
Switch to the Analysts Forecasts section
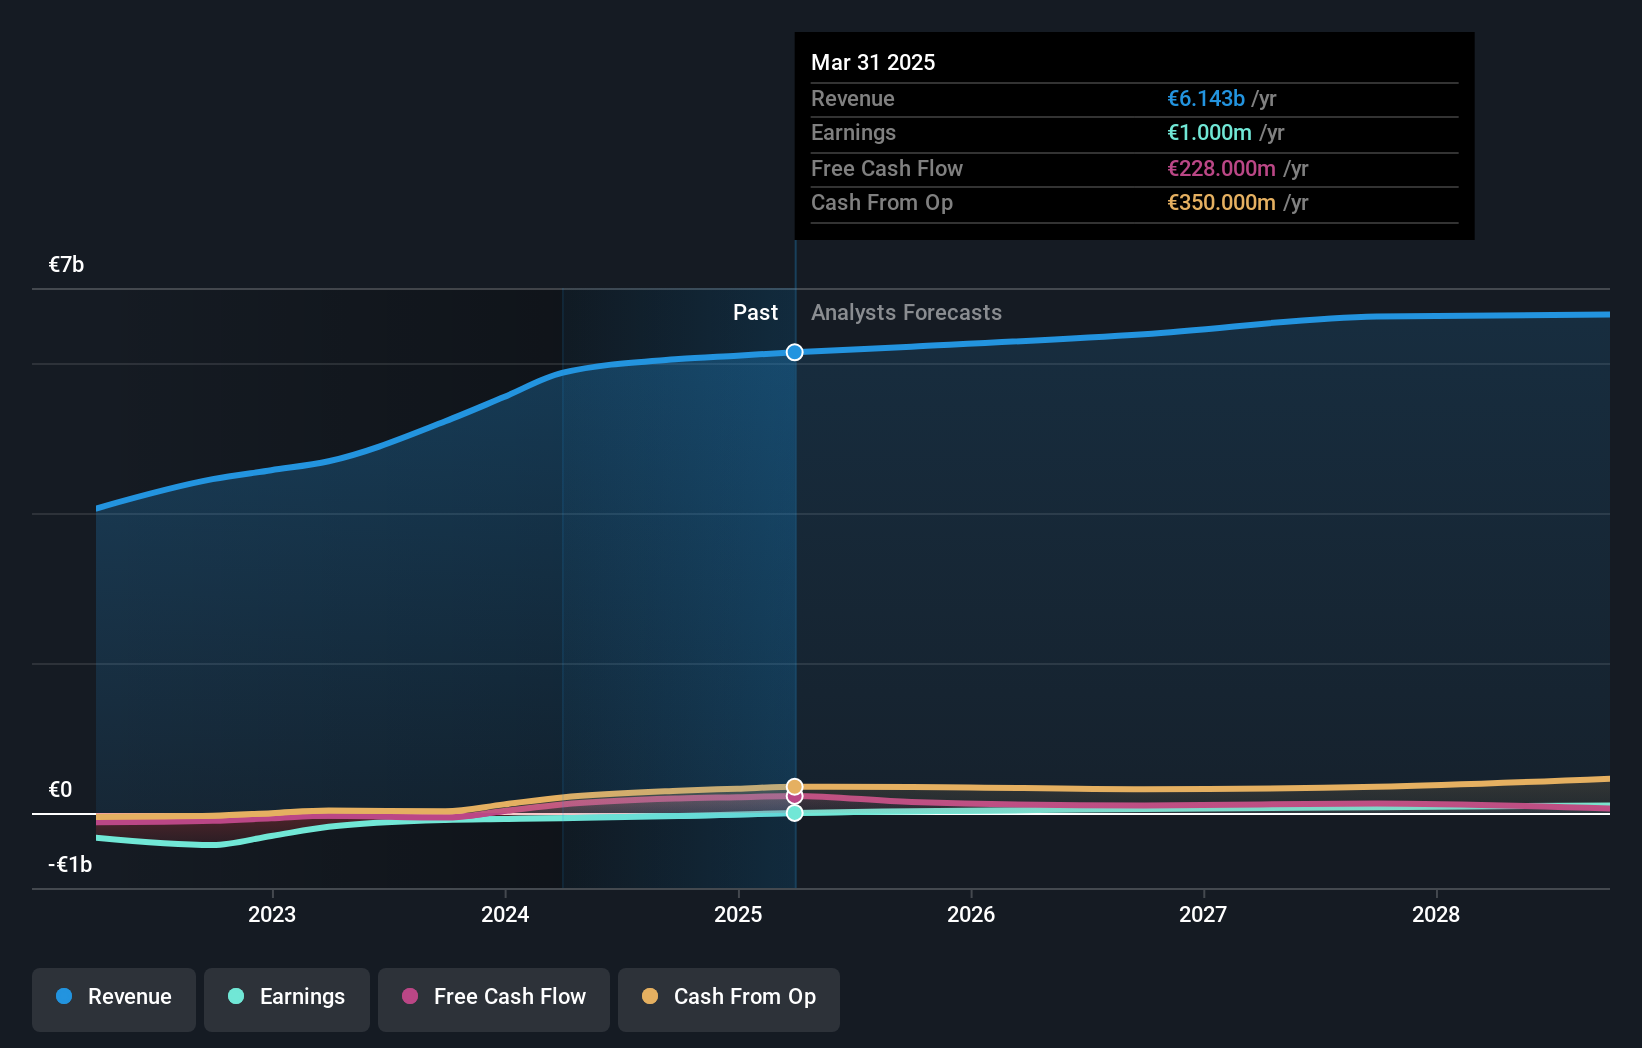point(906,312)
